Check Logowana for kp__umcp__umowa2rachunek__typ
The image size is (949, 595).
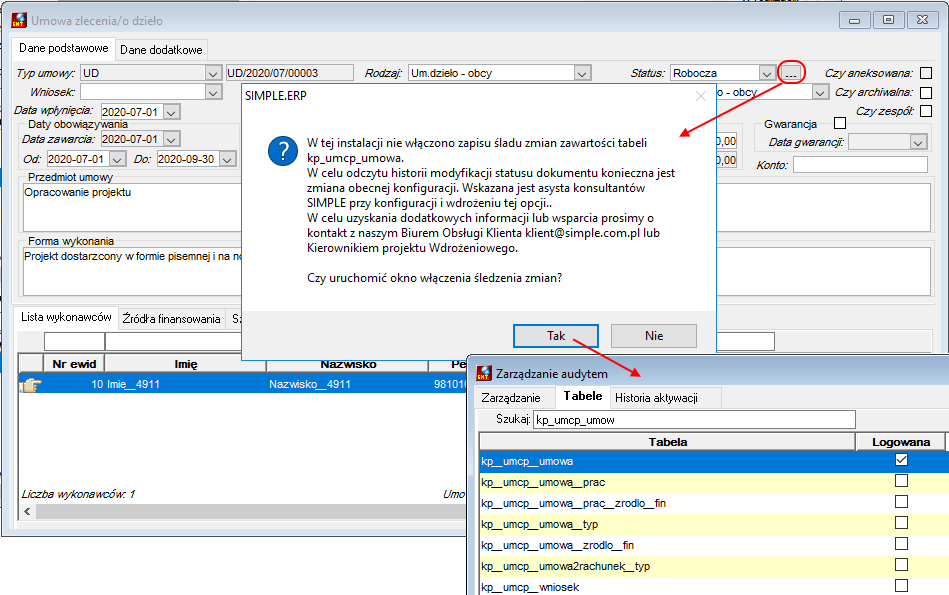click(x=901, y=565)
